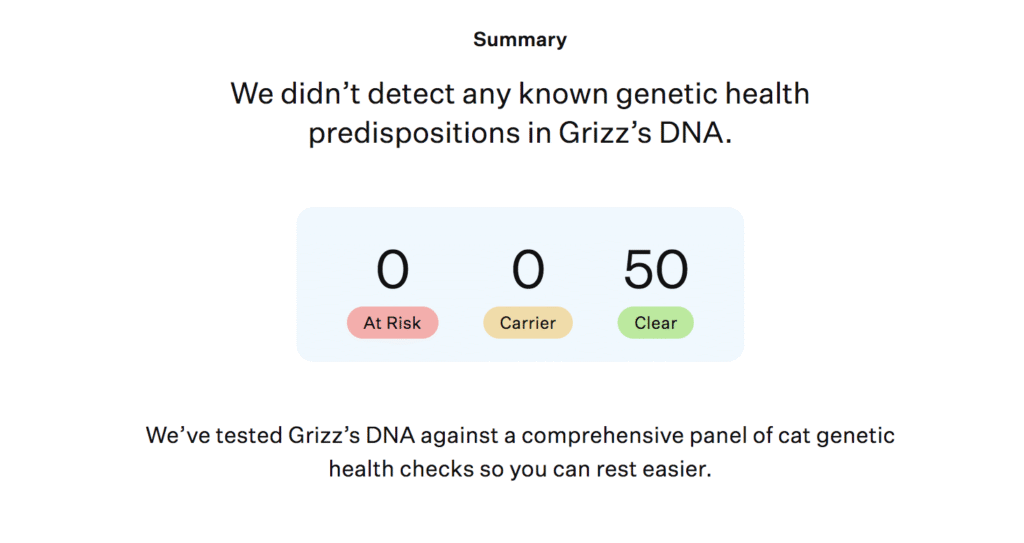Click "genetic health" in the headline's first line
Viewport: 1024px width, 543px height.
click(712, 95)
